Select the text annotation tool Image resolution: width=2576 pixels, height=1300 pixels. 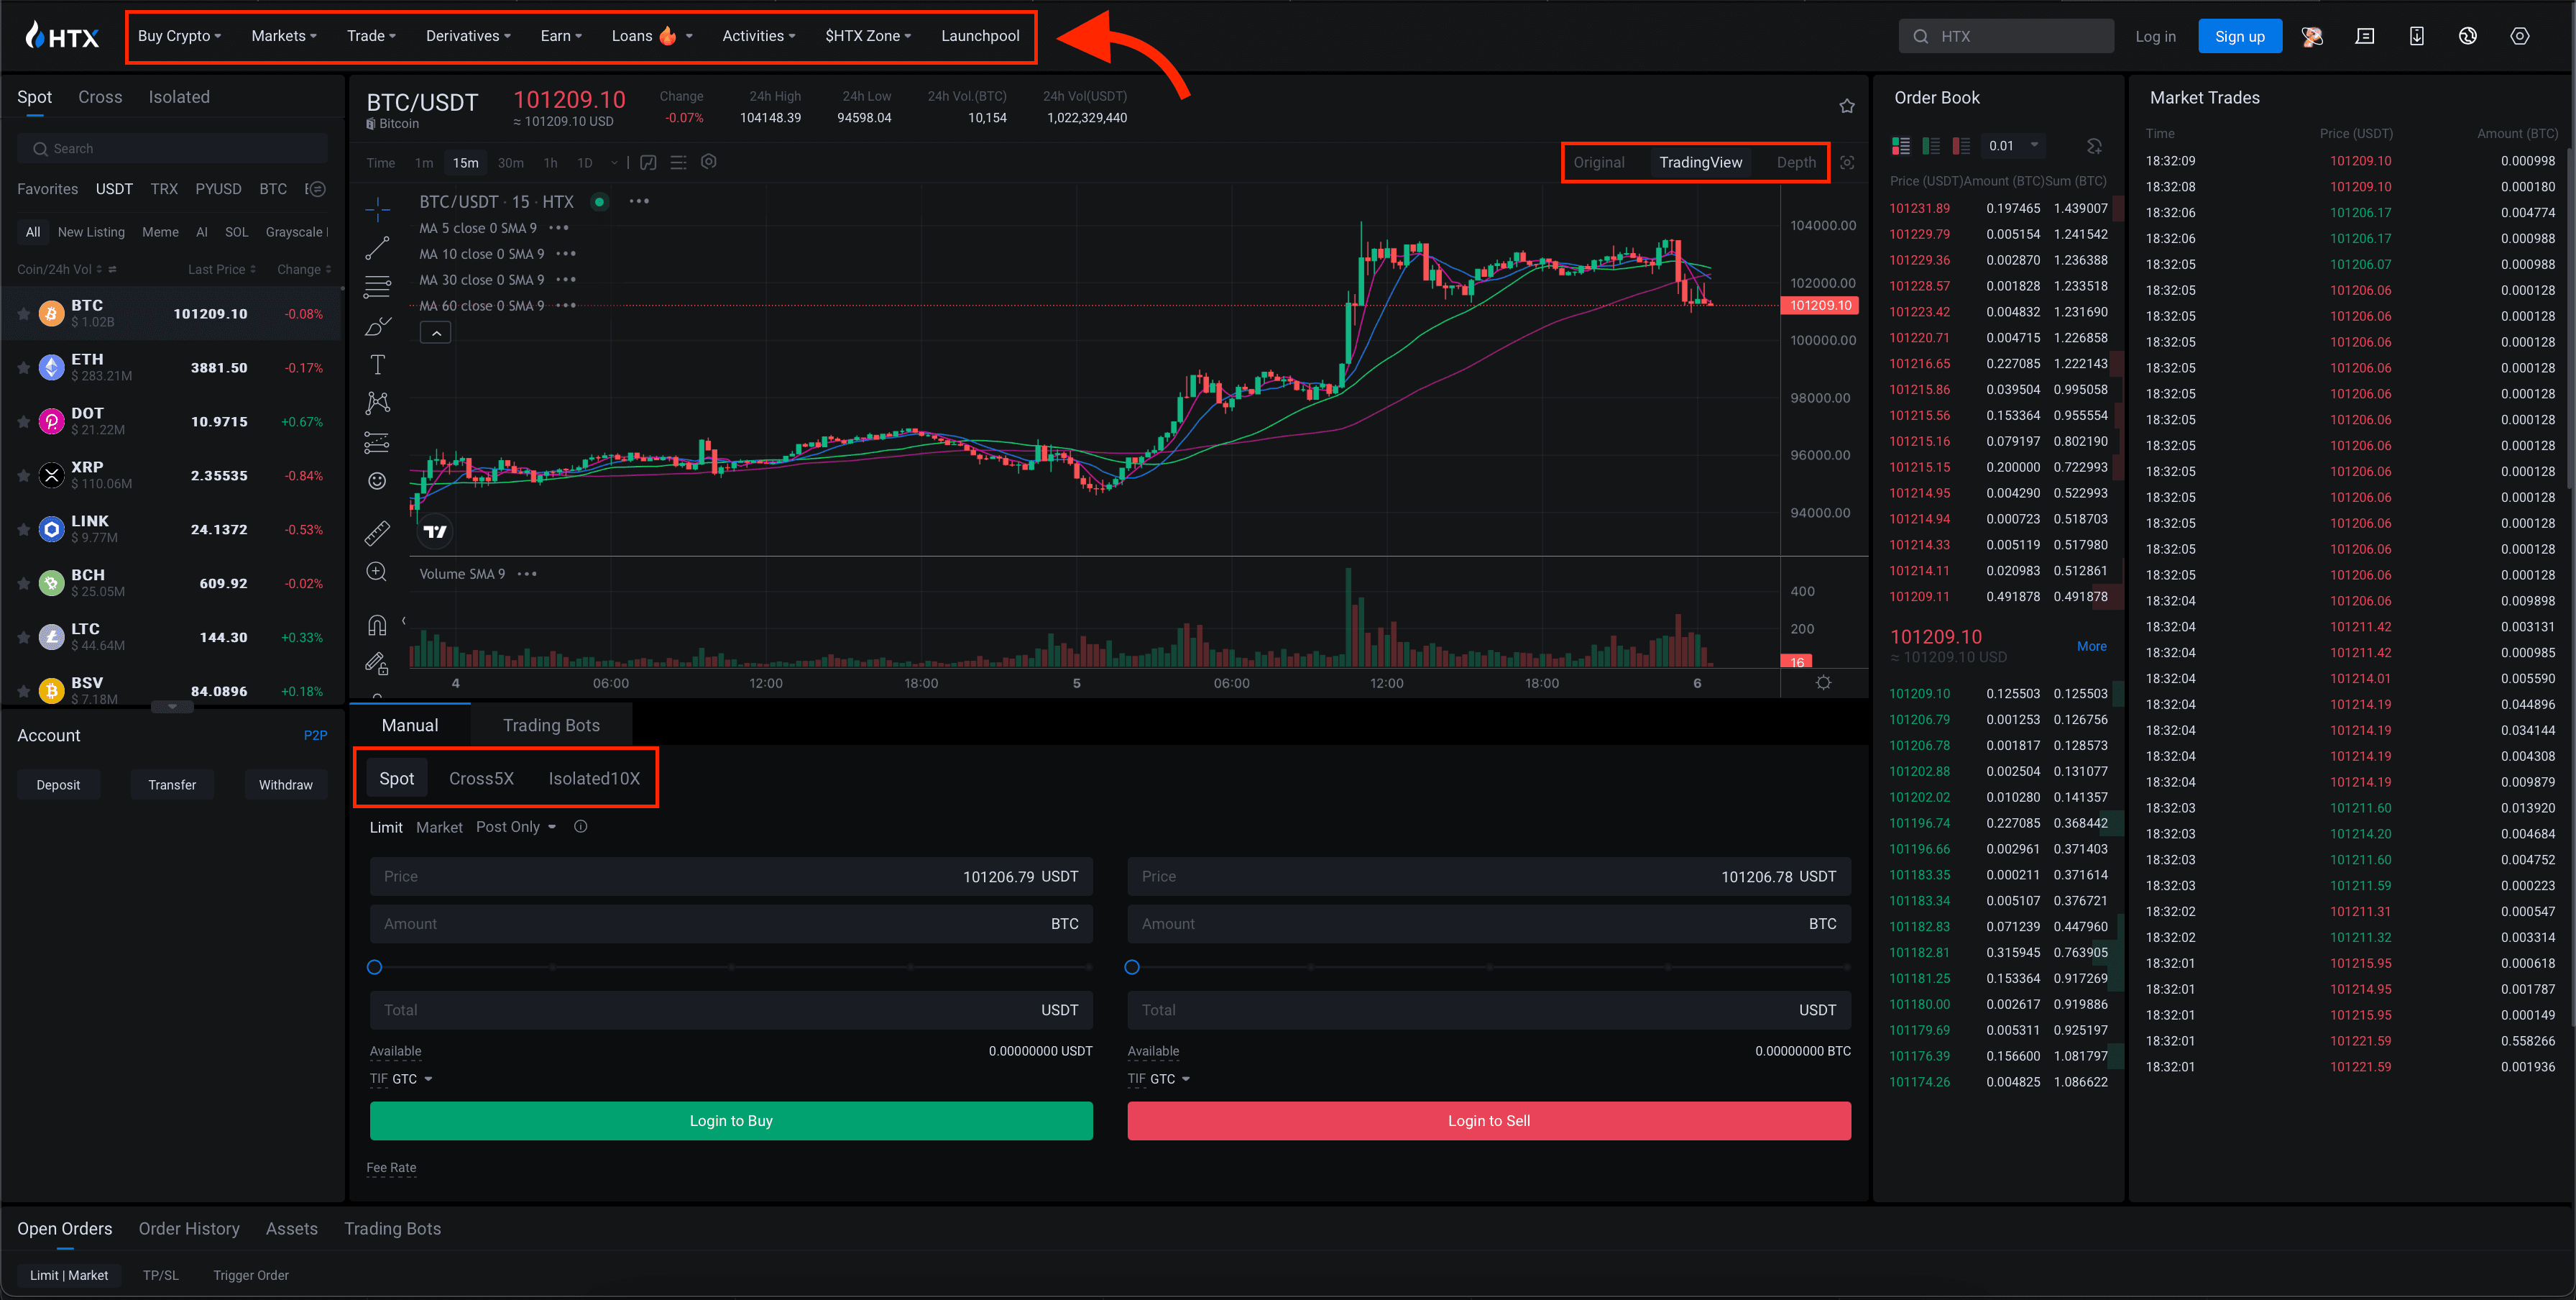point(377,365)
